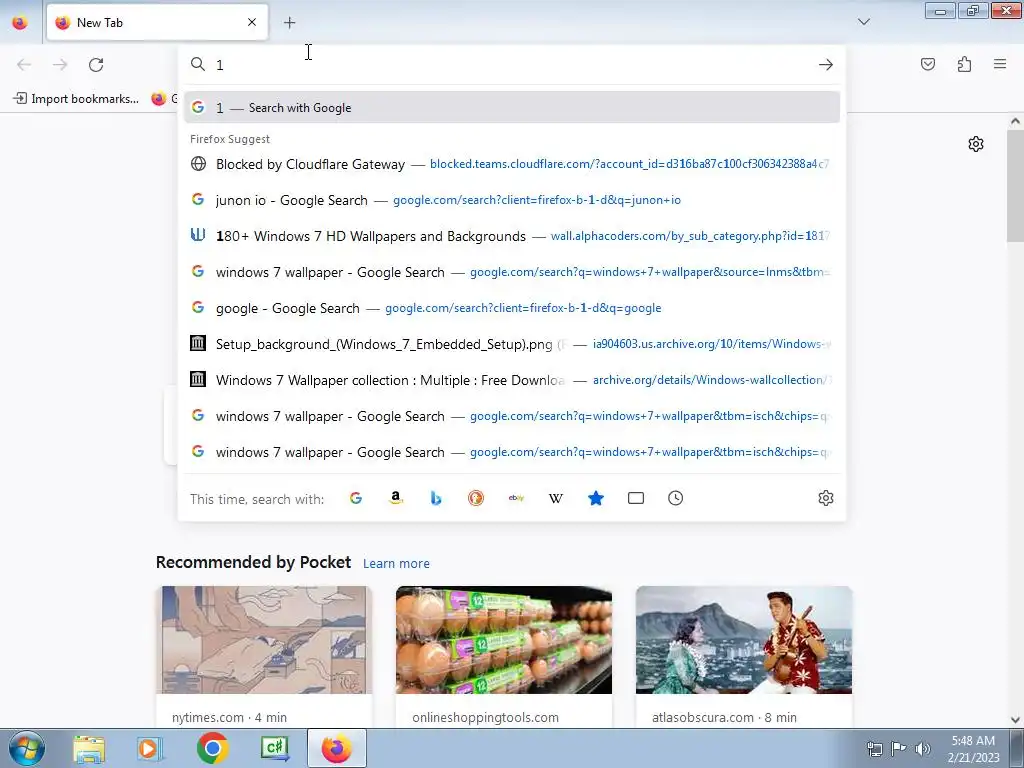This screenshot has height=768, width=1024.
Task: Search this time with eBay icon
Action: pyautogui.click(x=516, y=498)
